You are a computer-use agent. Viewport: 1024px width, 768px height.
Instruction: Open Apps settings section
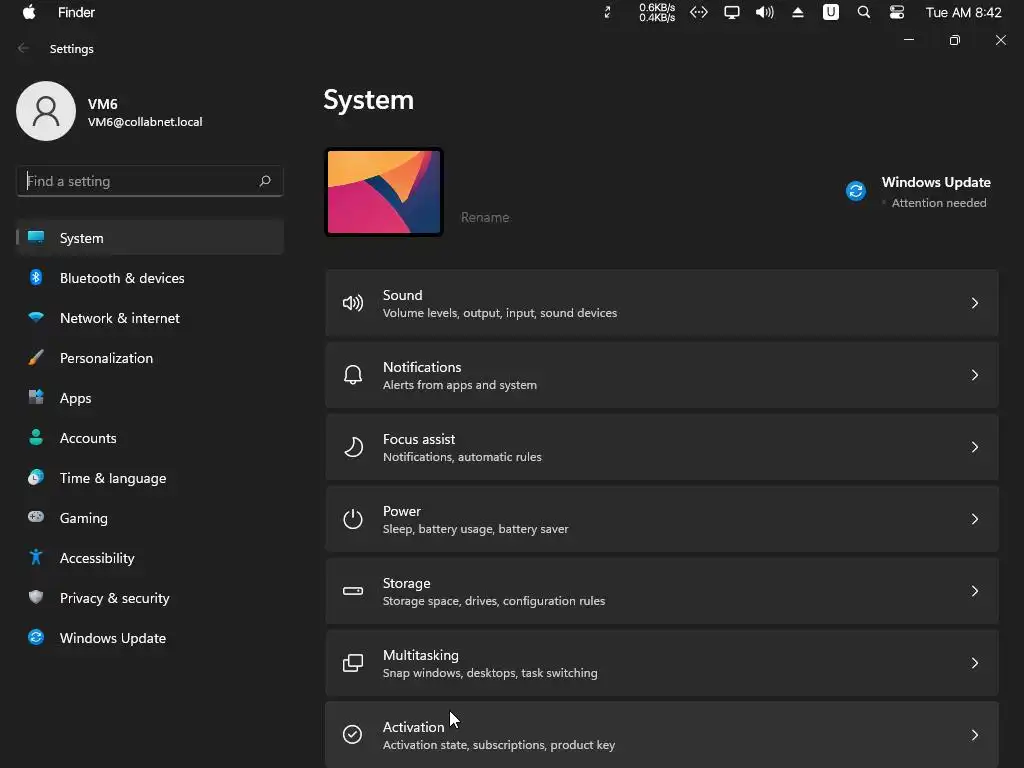point(150,398)
